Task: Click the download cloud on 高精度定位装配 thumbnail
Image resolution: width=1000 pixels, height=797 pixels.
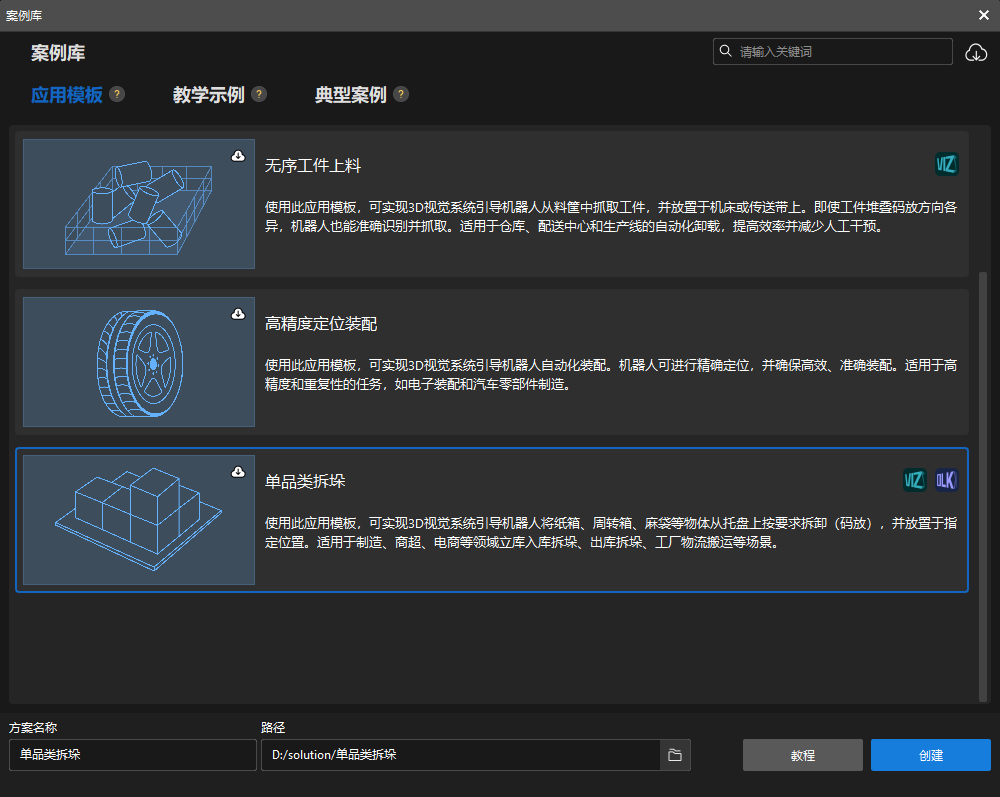Action: [x=238, y=313]
